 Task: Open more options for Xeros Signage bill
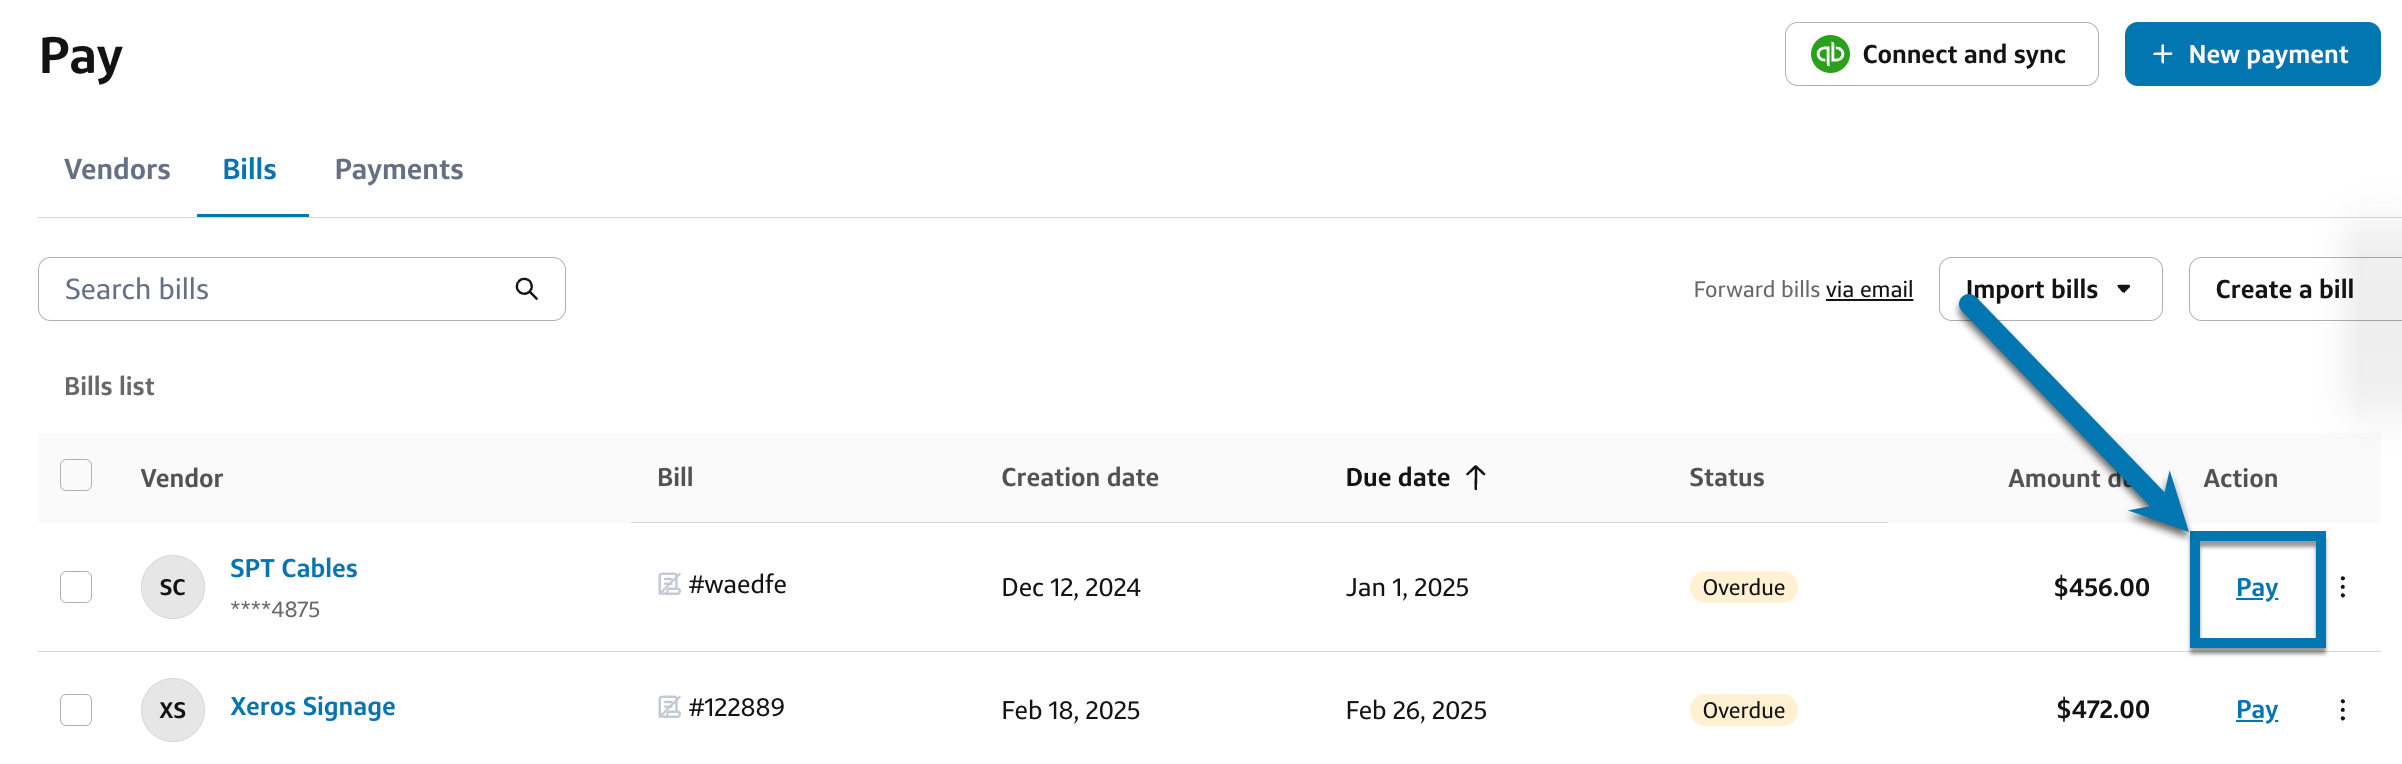(x=2342, y=710)
